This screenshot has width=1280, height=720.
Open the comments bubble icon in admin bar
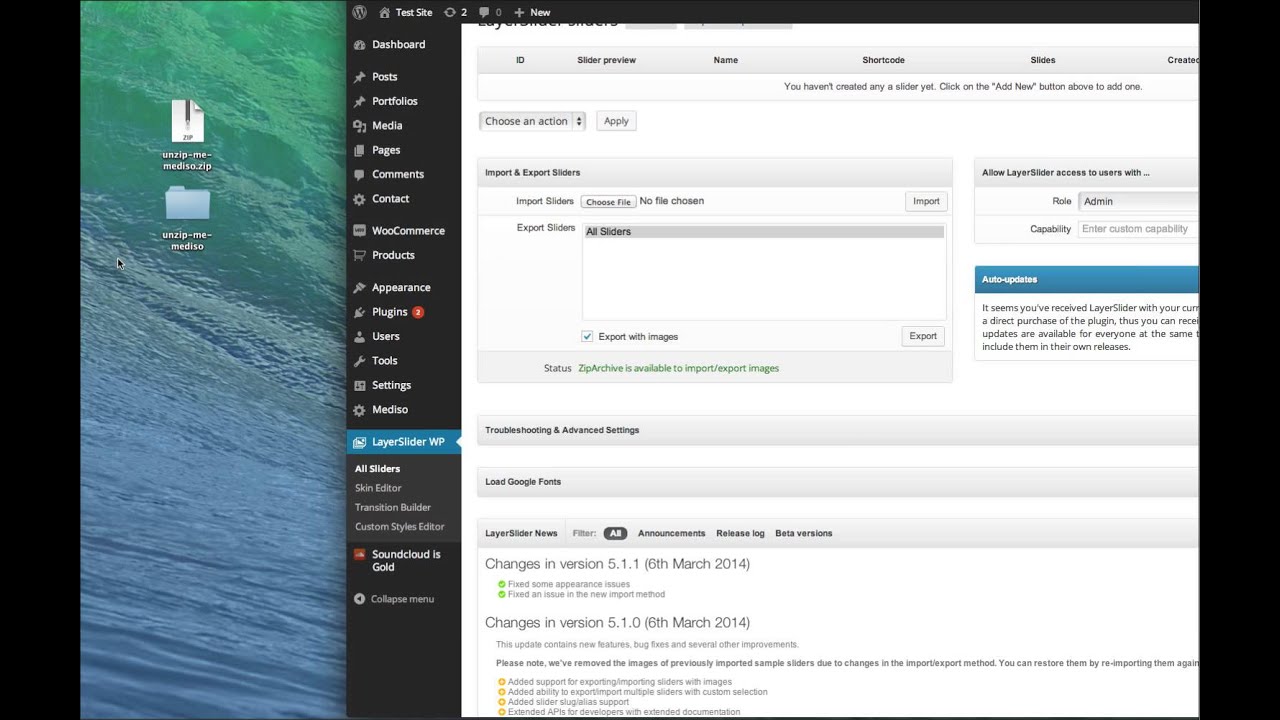point(484,12)
